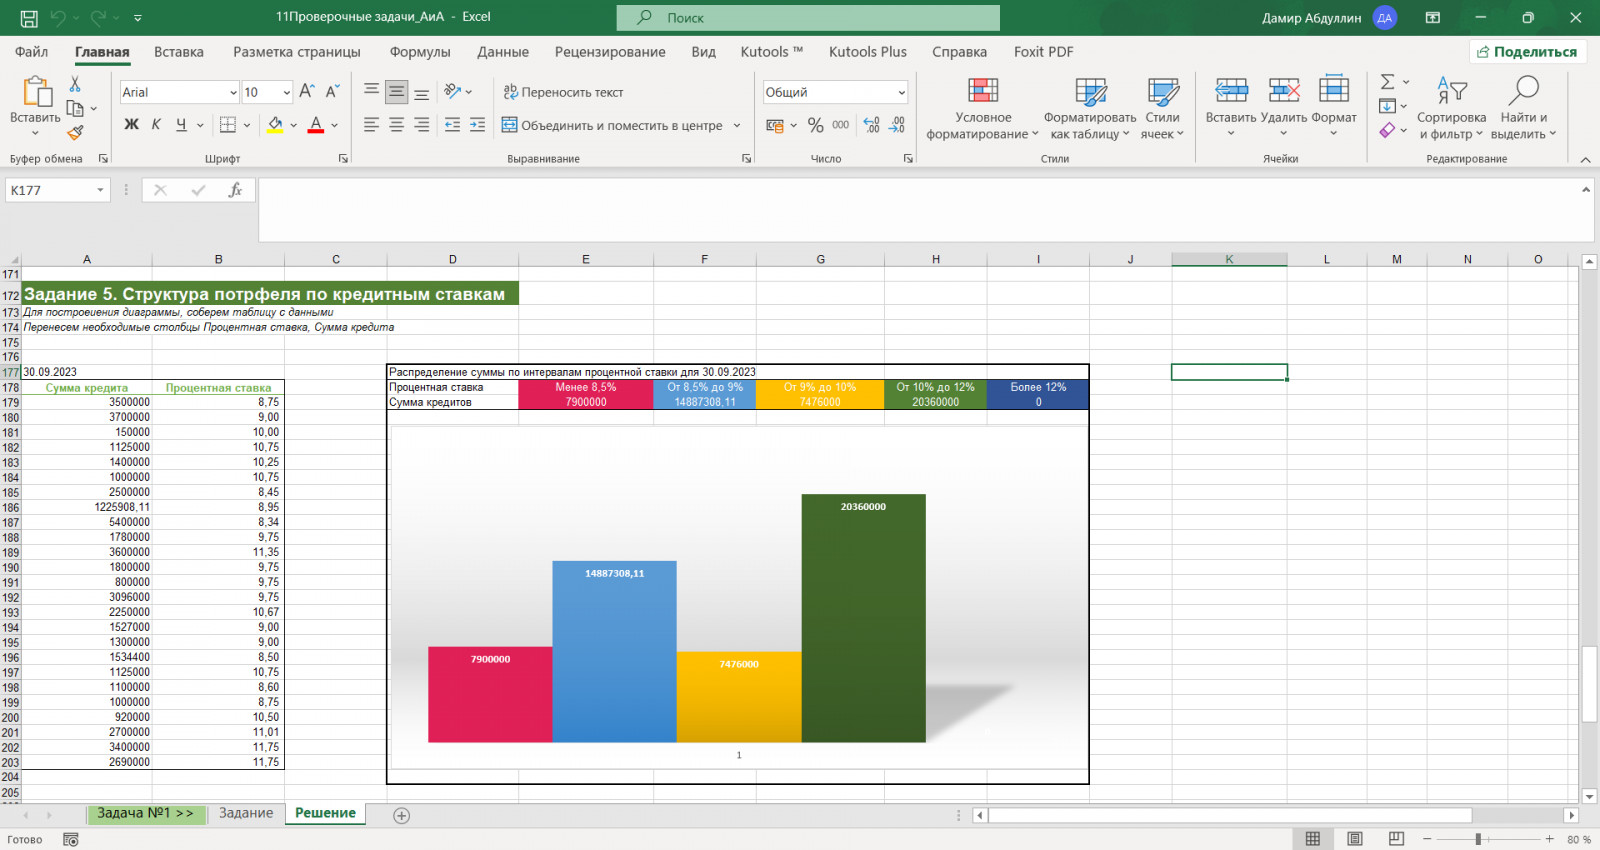Open Условное форматирование menu
This screenshot has width=1600, height=850.
pyautogui.click(x=983, y=108)
